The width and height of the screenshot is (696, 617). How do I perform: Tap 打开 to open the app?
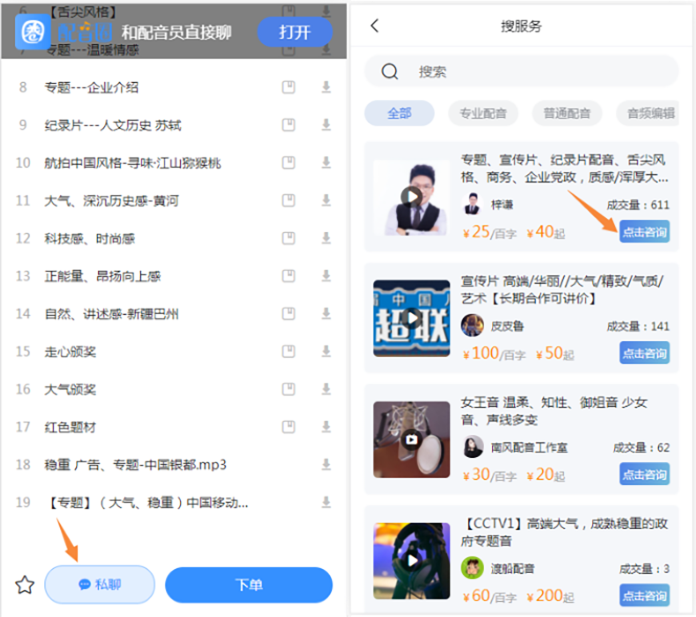[295, 32]
